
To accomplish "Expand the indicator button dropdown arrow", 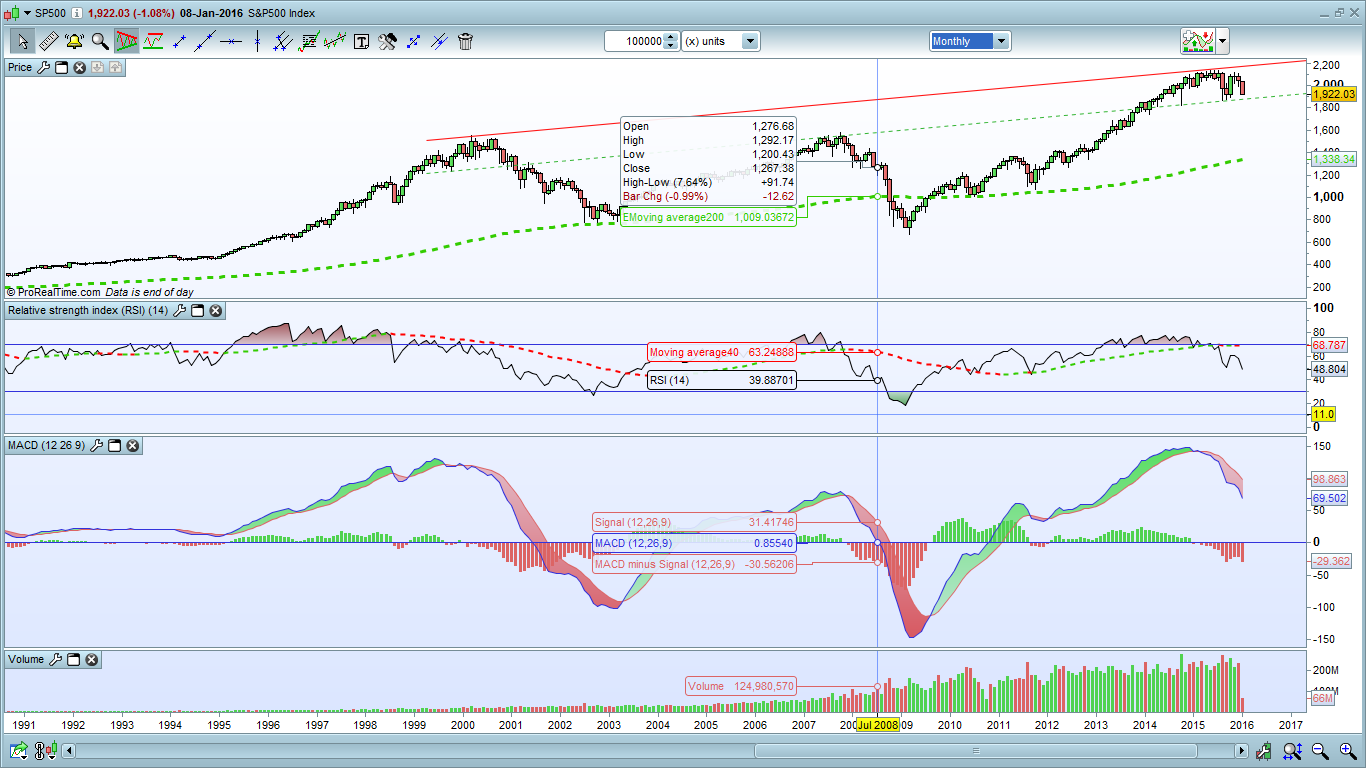I will click(x=1223, y=41).
